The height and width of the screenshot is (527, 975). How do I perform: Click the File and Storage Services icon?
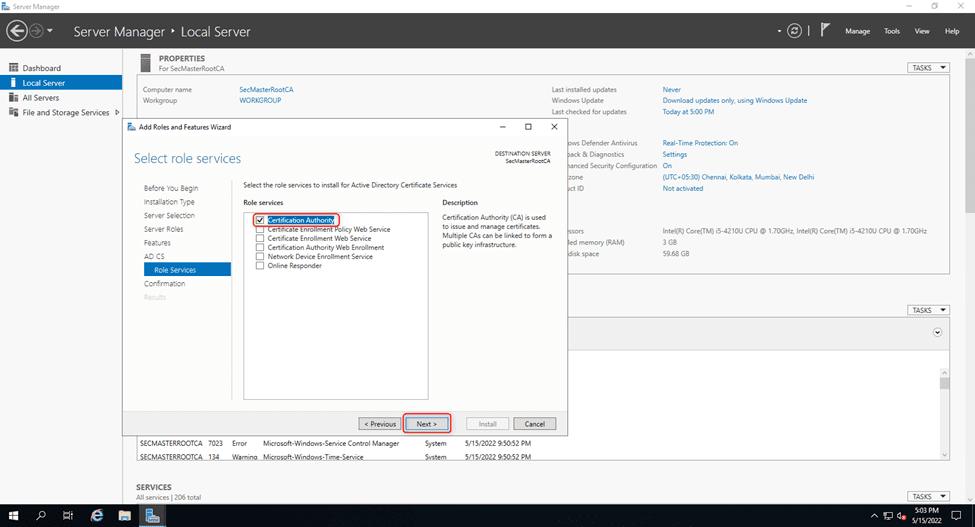coord(13,112)
